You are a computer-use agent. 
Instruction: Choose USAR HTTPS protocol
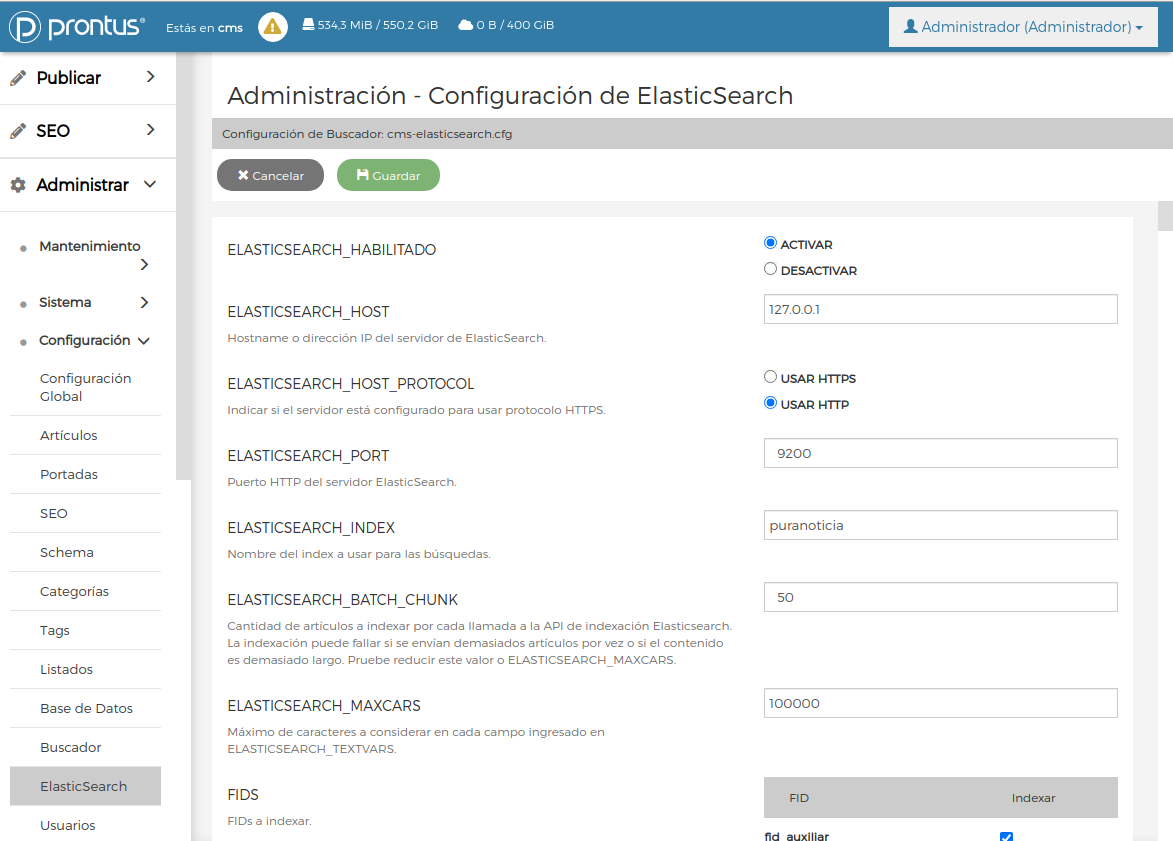tap(771, 377)
